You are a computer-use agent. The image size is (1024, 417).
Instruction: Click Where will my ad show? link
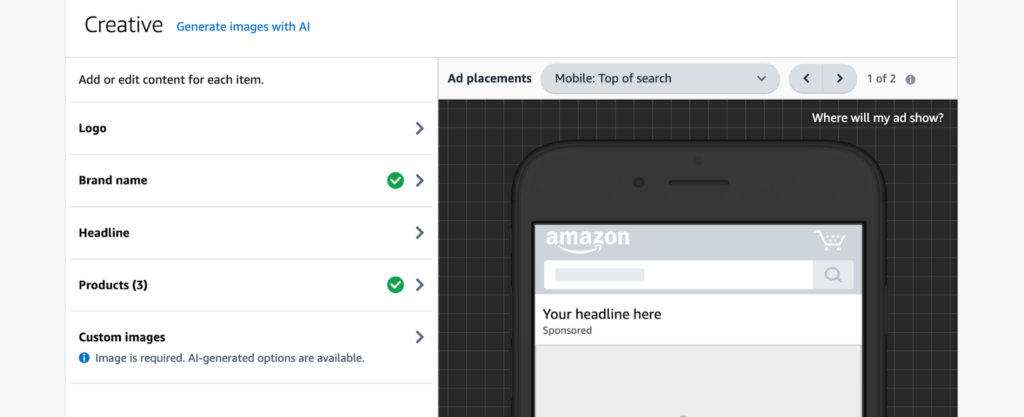tap(877, 118)
